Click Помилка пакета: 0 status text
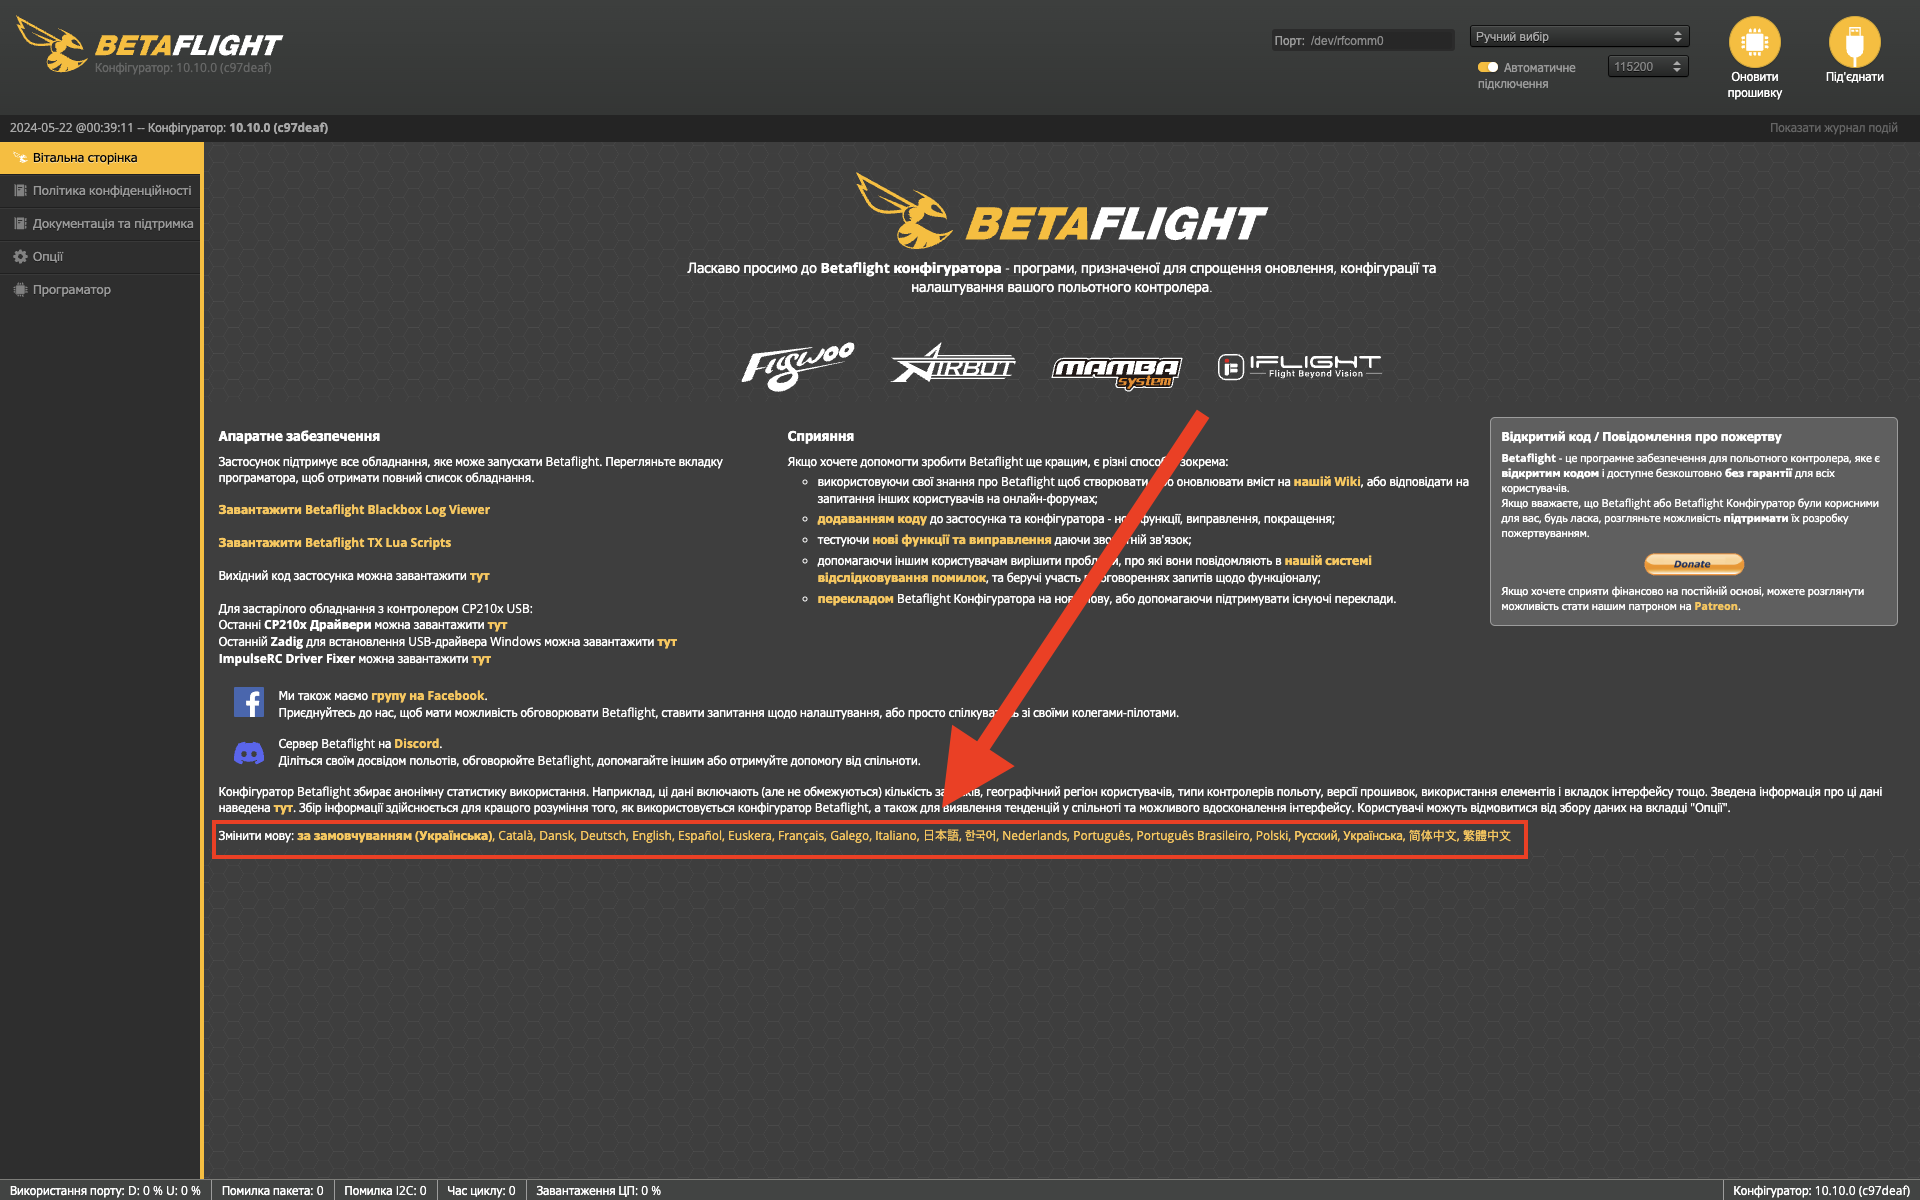 [x=272, y=1191]
